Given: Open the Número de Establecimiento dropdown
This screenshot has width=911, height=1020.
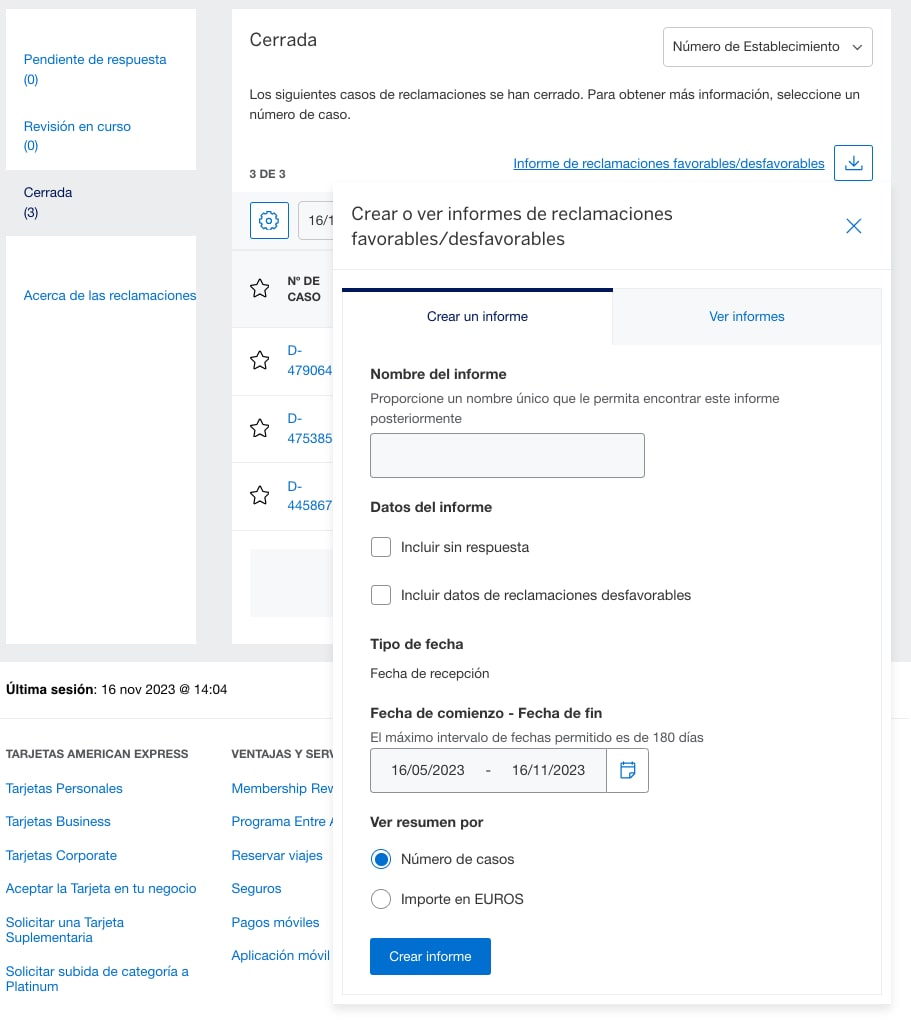Looking at the screenshot, I should (767, 47).
